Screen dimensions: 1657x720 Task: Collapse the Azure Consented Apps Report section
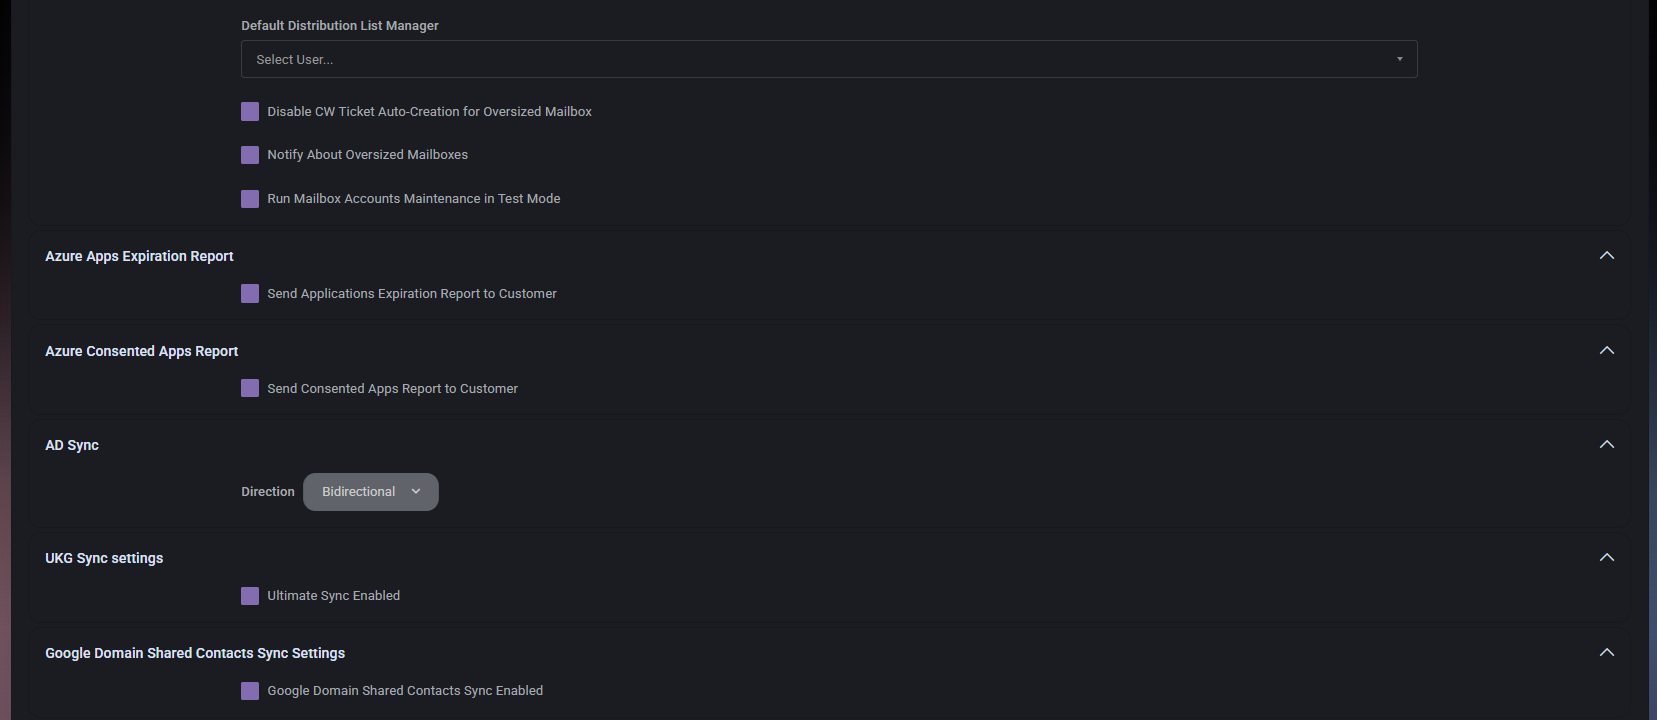click(x=1607, y=350)
